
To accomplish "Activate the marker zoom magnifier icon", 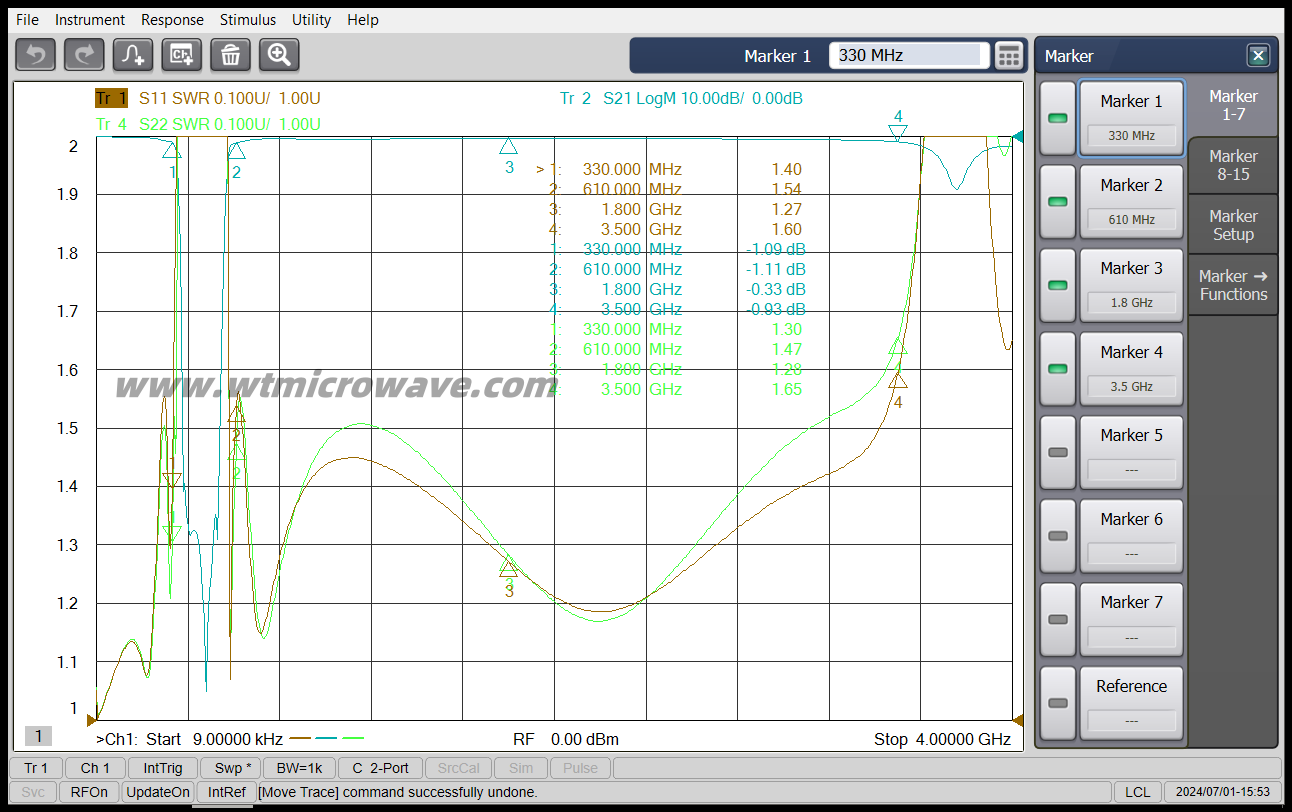I will click(x=278, y=55).
